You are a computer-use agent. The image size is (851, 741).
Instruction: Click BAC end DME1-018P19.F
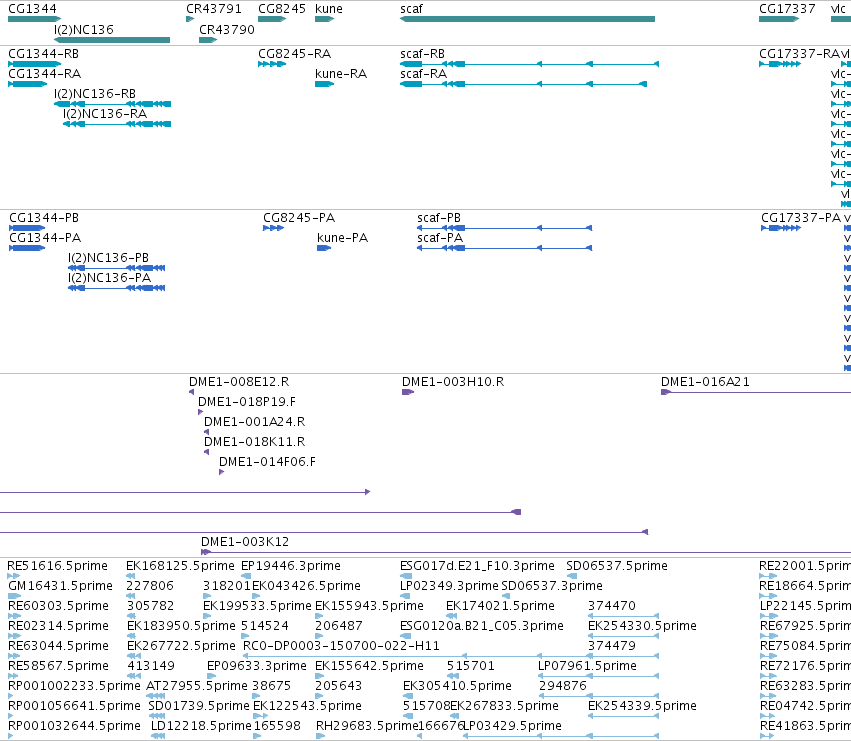[247, 402]
